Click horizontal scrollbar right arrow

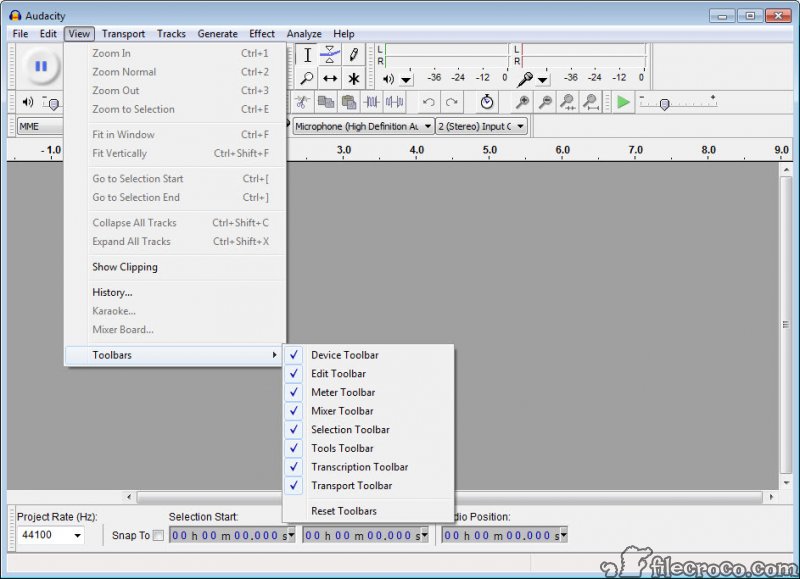(771, 496)
